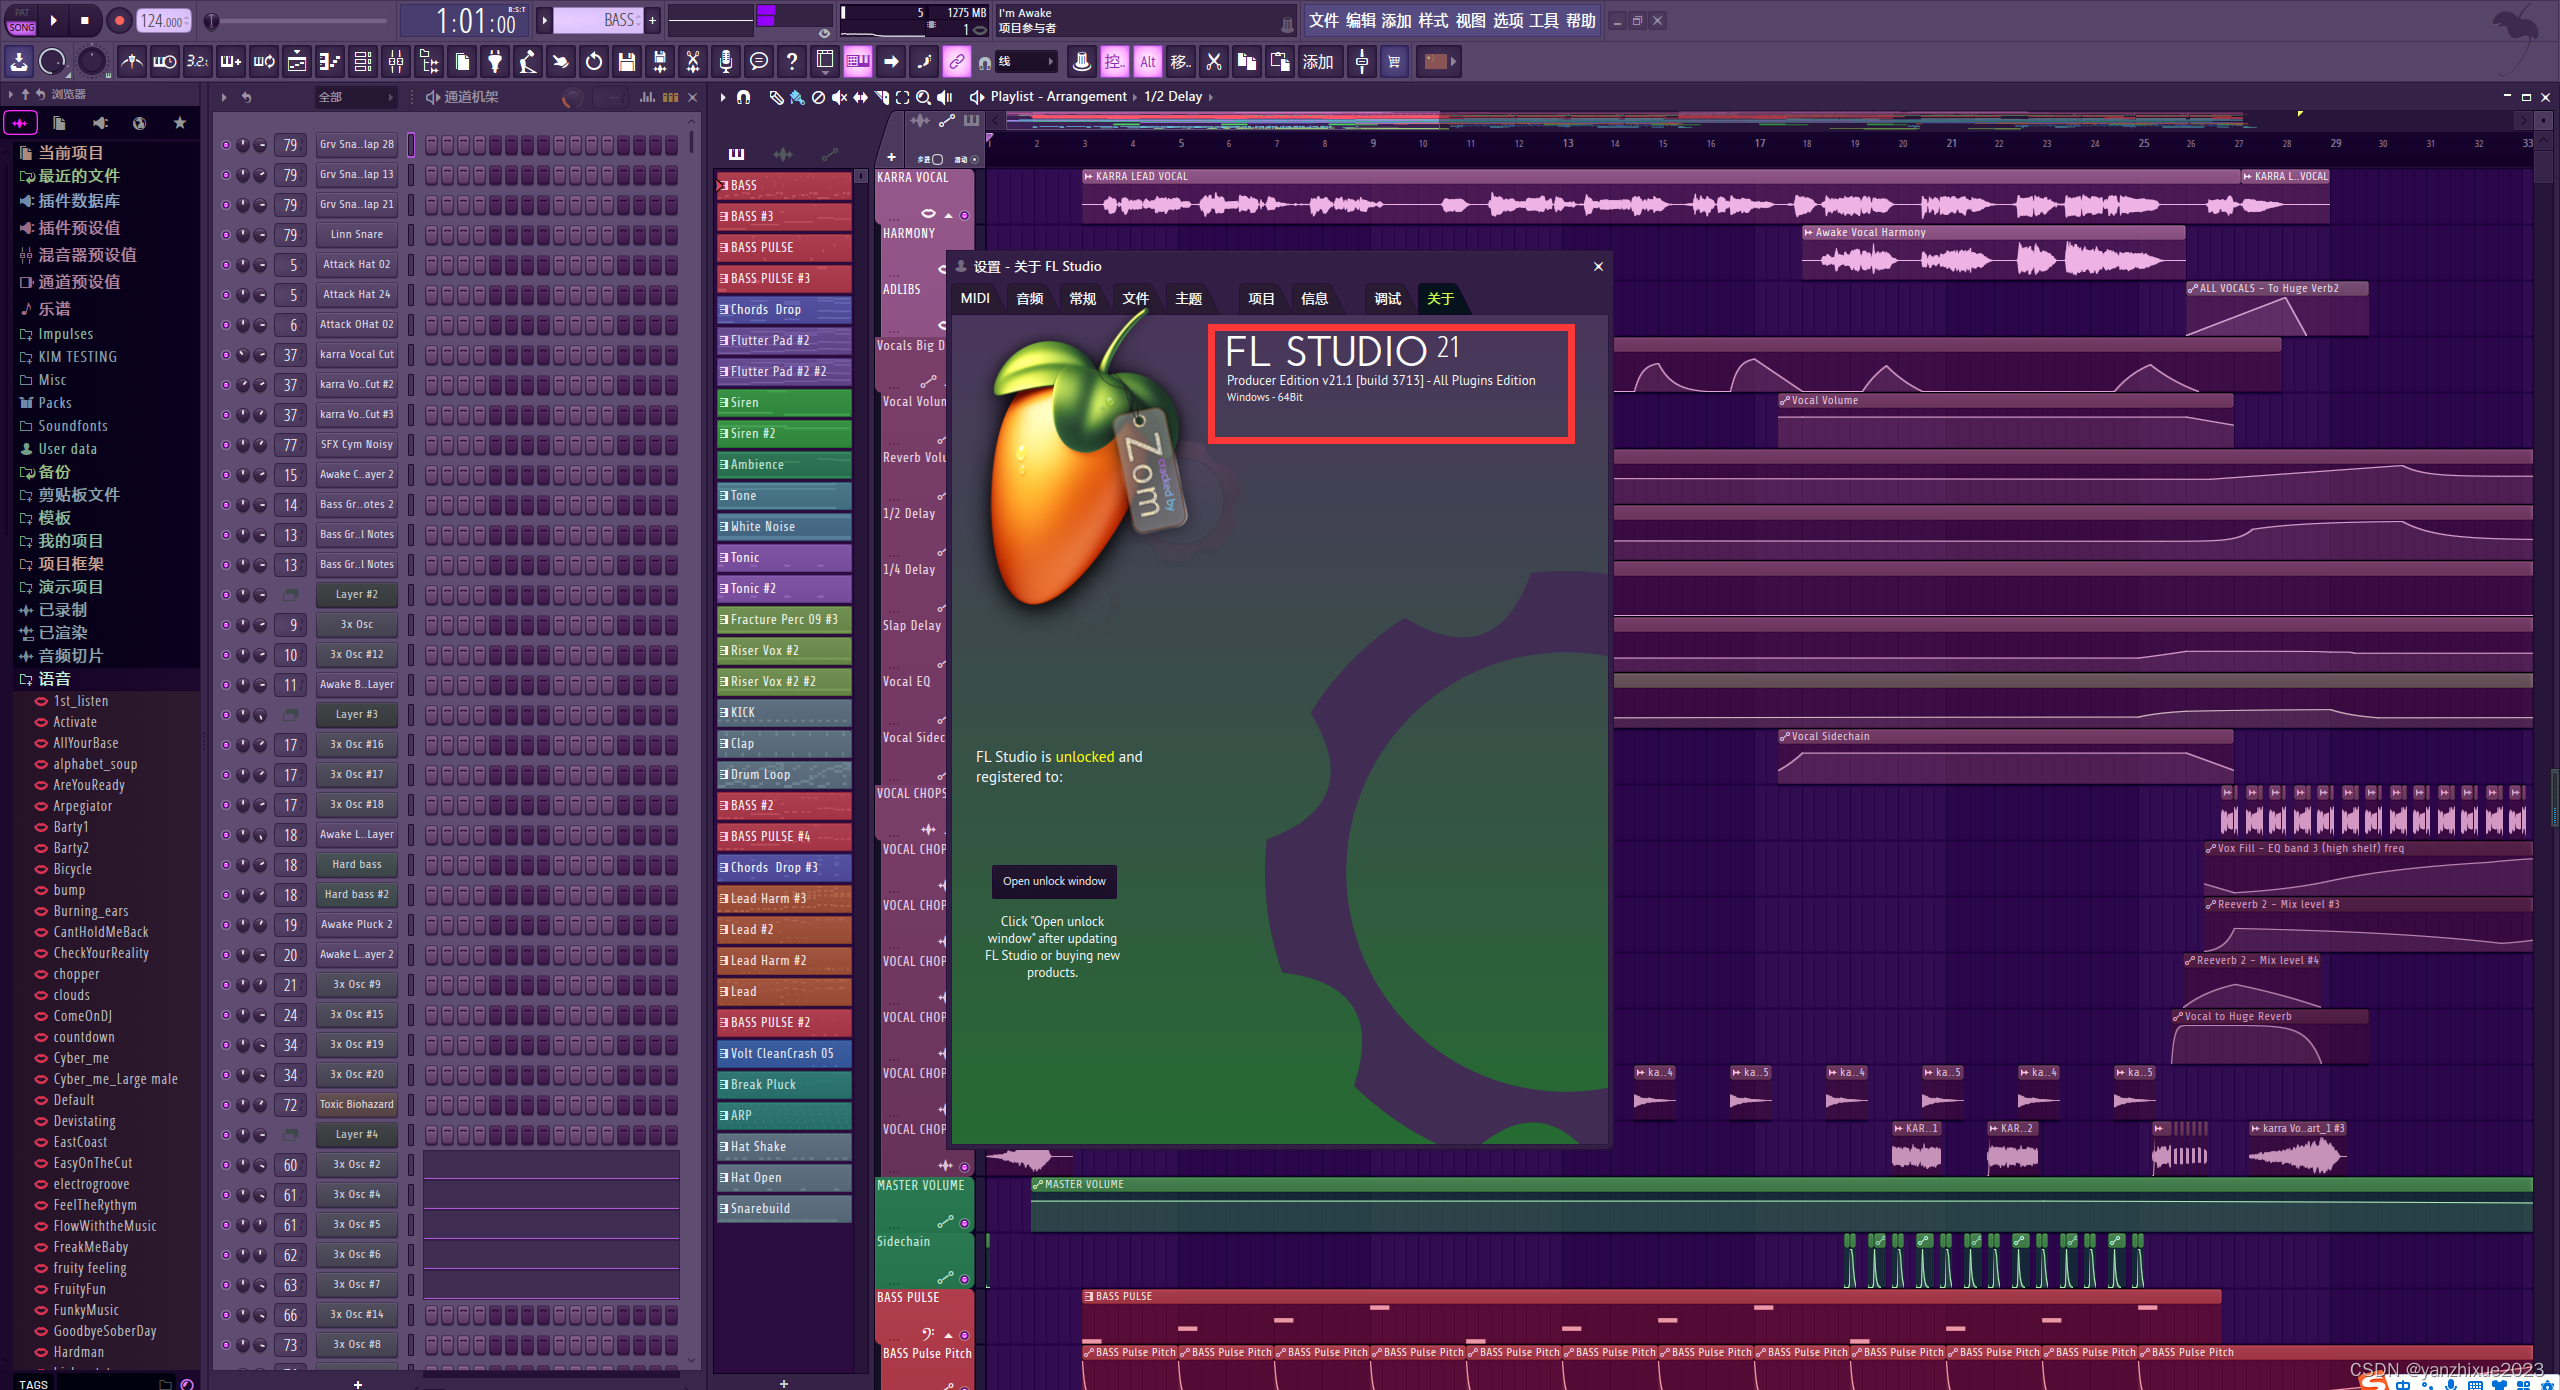Viewport: 2560px width, 1390px height.
Task: Select the Chords Drop pattern in the pattern list
Action: 784,310
